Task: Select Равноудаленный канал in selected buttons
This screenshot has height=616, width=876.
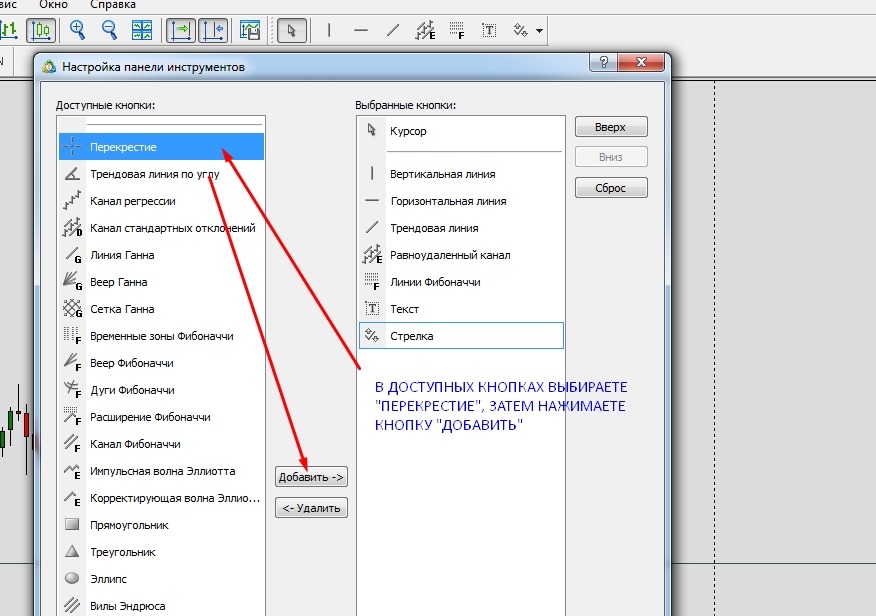Action: 461,255
